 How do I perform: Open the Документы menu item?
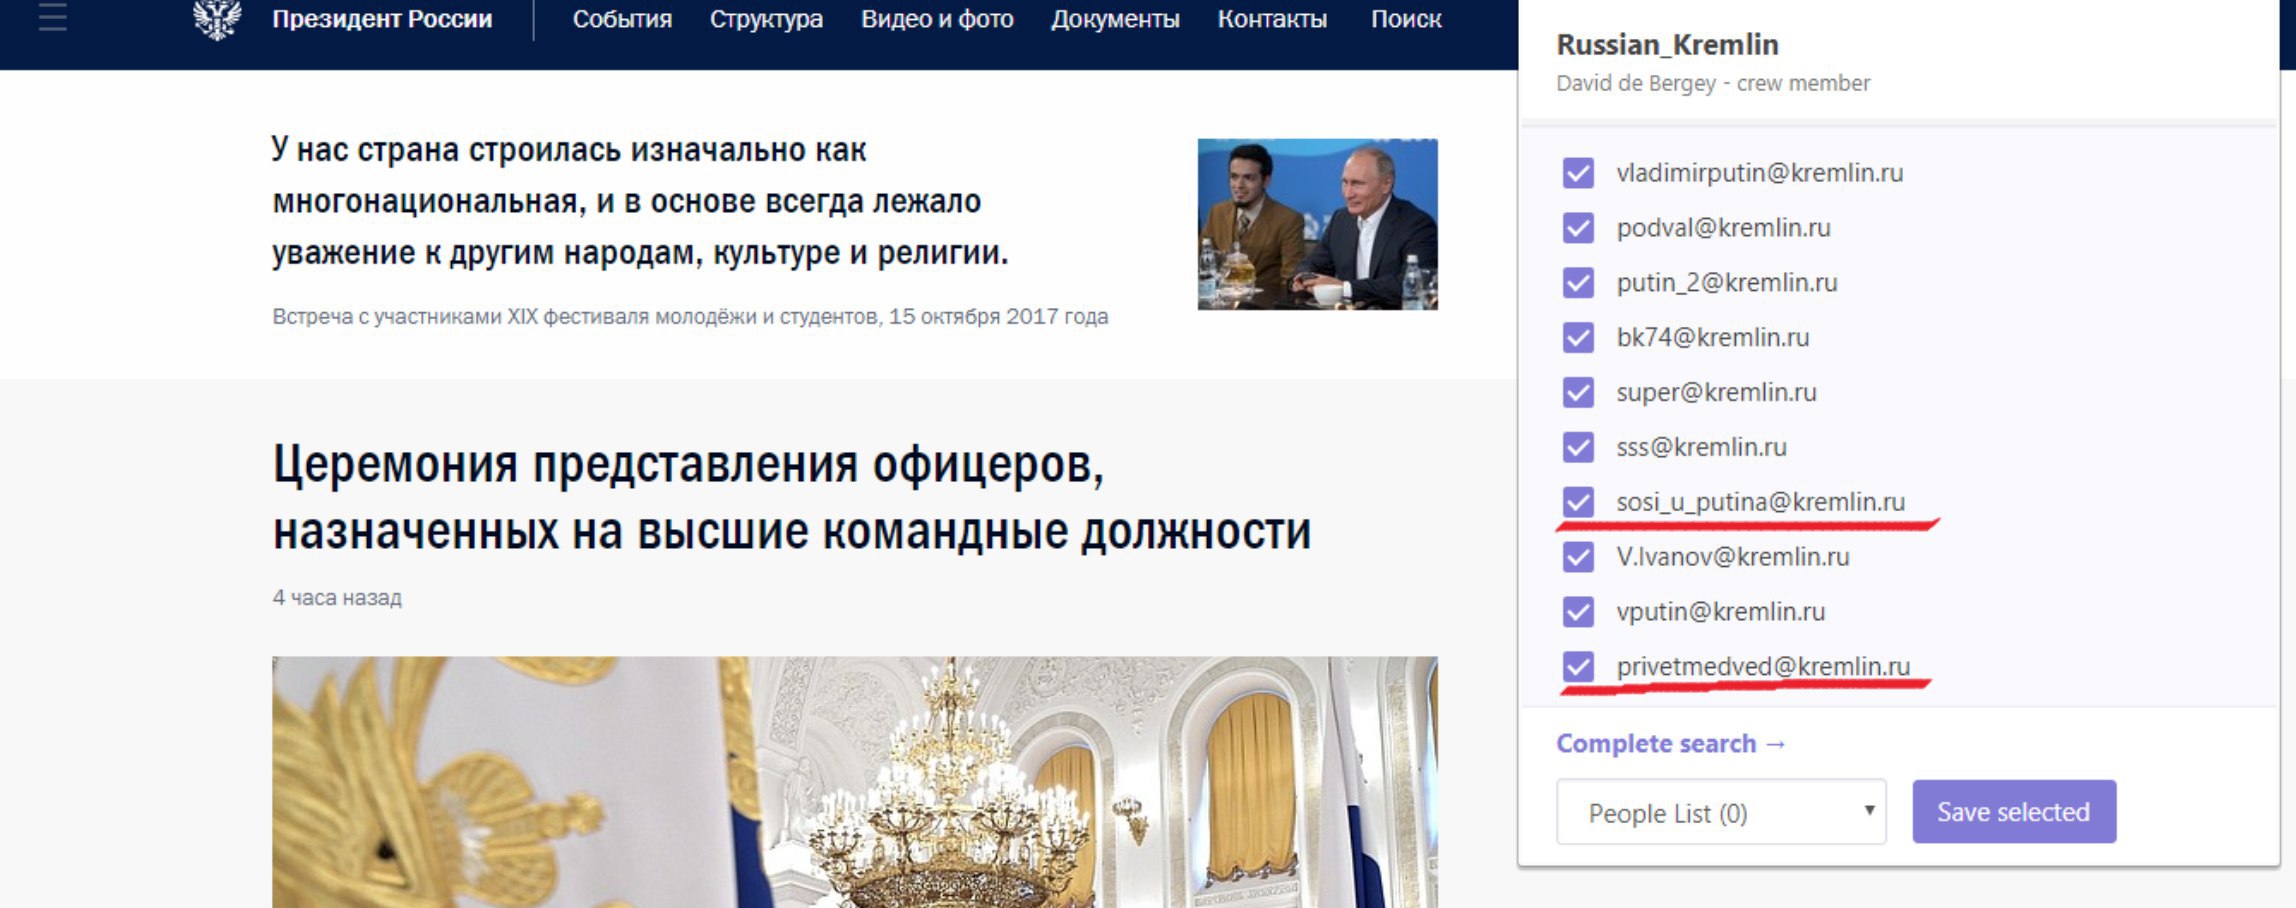[1115, 19]
